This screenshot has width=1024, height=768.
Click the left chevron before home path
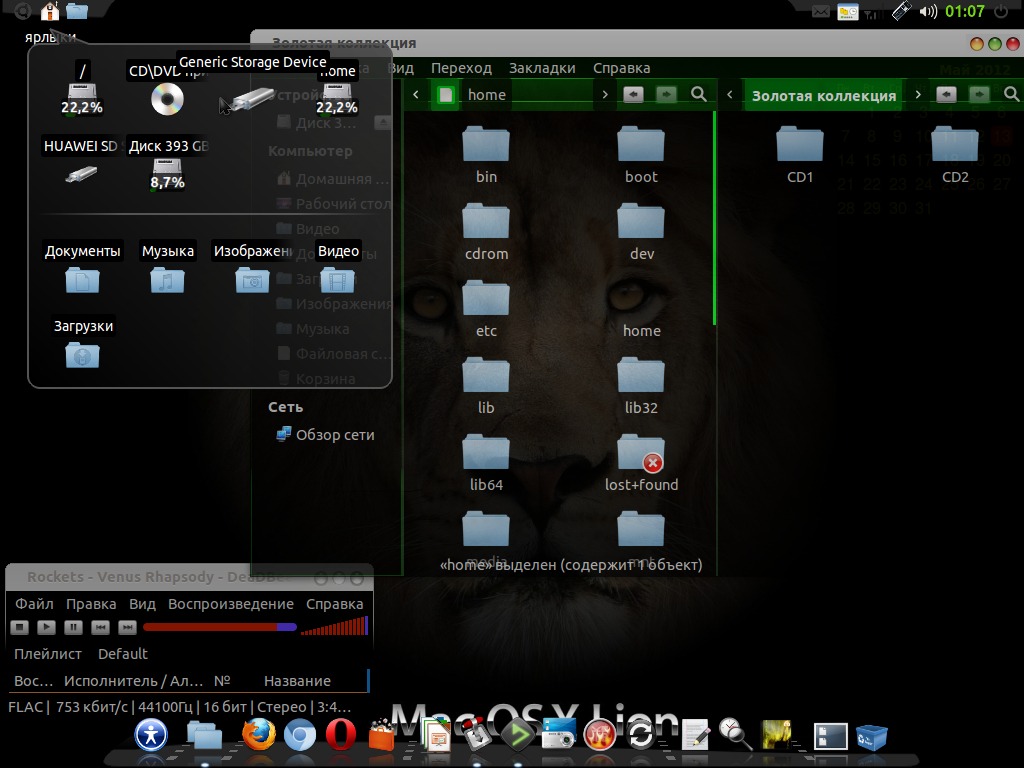(416, 95)
